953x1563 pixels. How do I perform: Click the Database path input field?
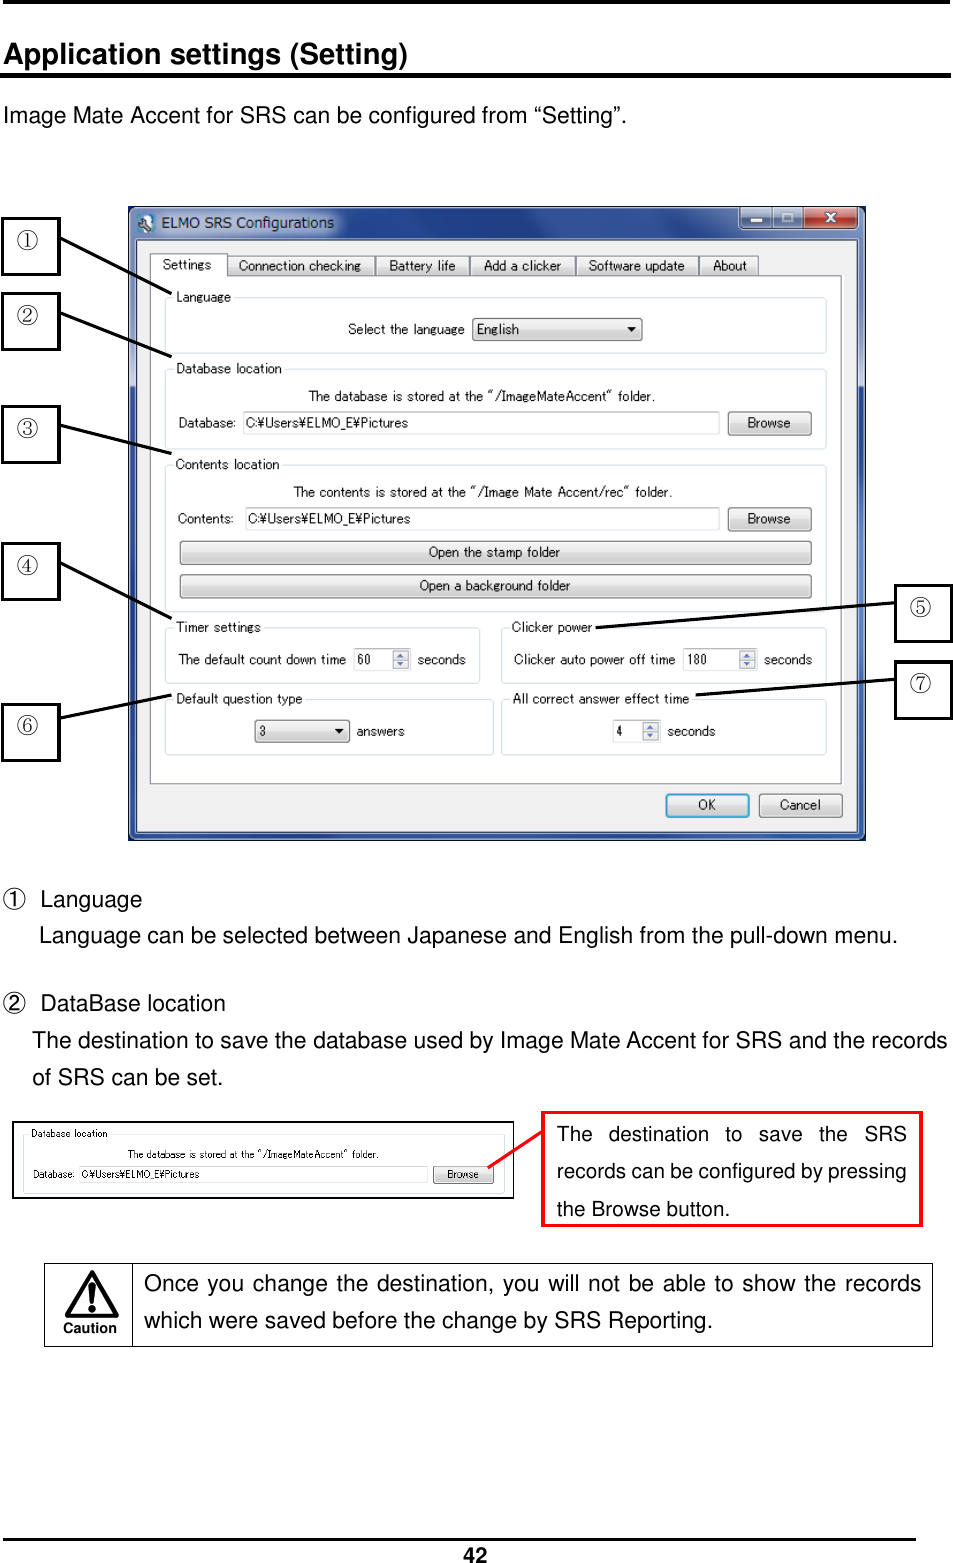[481, 423]
